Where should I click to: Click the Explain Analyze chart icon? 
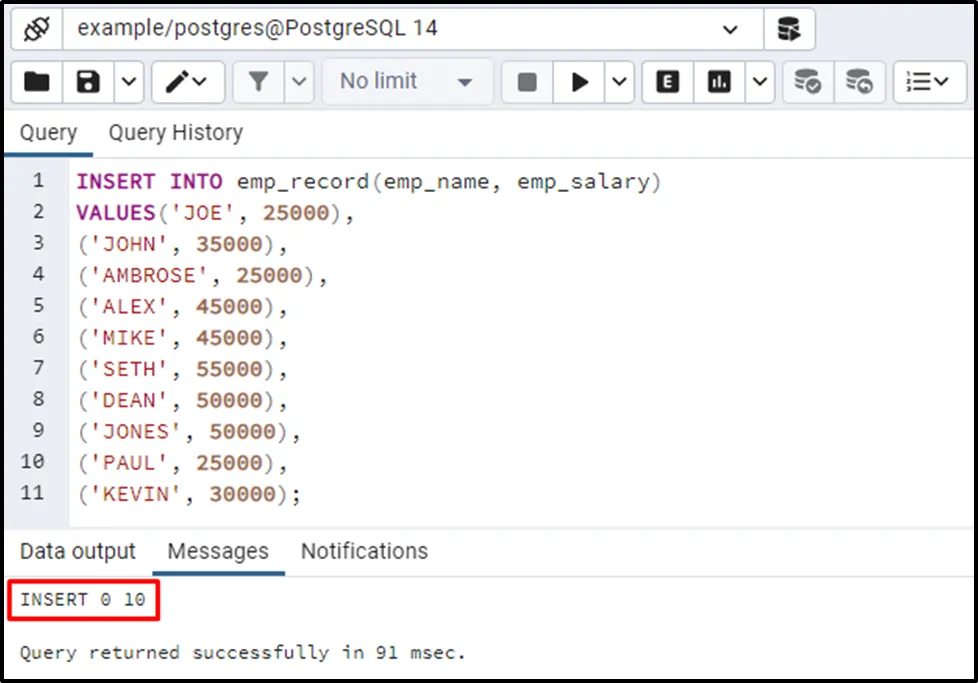click(718, 82)
